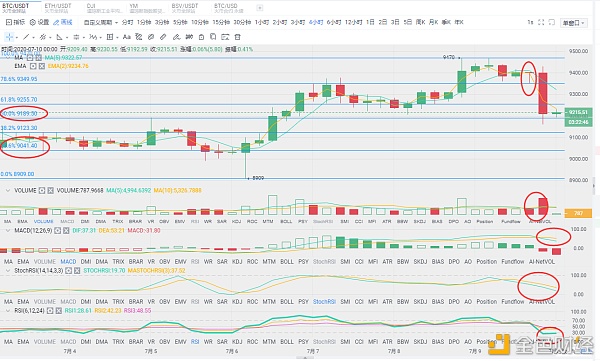Open dropdown arrow beside the wave tool
Viewport: 600px width, 361px height.
pyautogui.click(x=100, y=38)
